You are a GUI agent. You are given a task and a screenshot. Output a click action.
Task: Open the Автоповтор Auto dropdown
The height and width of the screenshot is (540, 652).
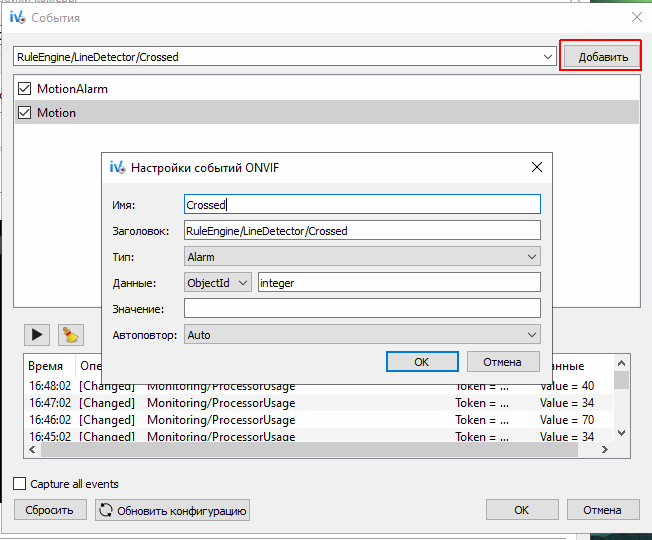(x=362, y=335)
